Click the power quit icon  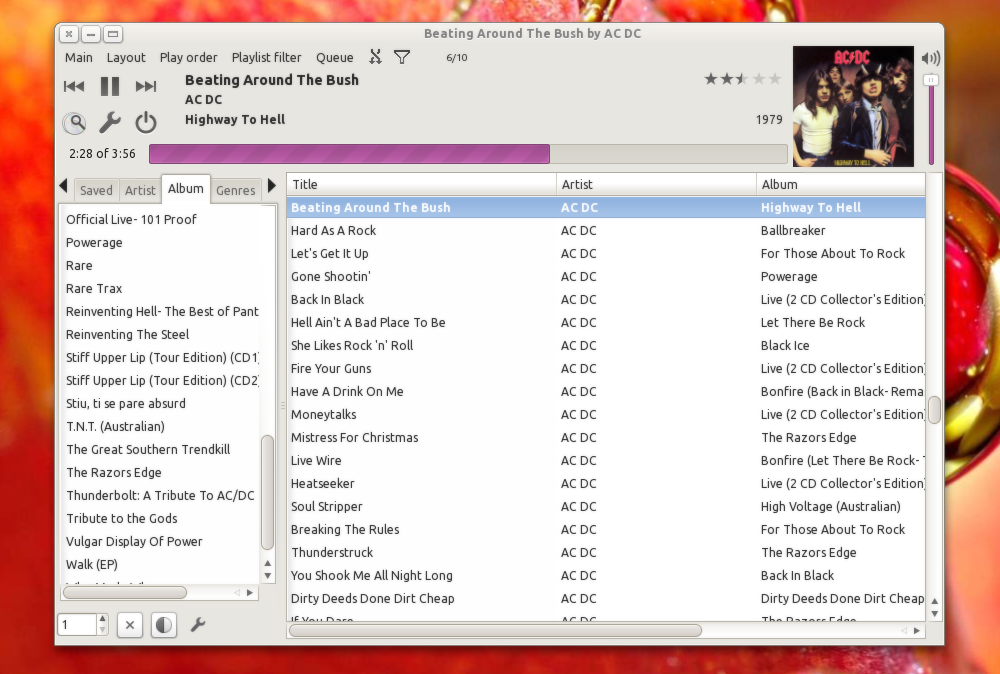click(x=146, y=122)
